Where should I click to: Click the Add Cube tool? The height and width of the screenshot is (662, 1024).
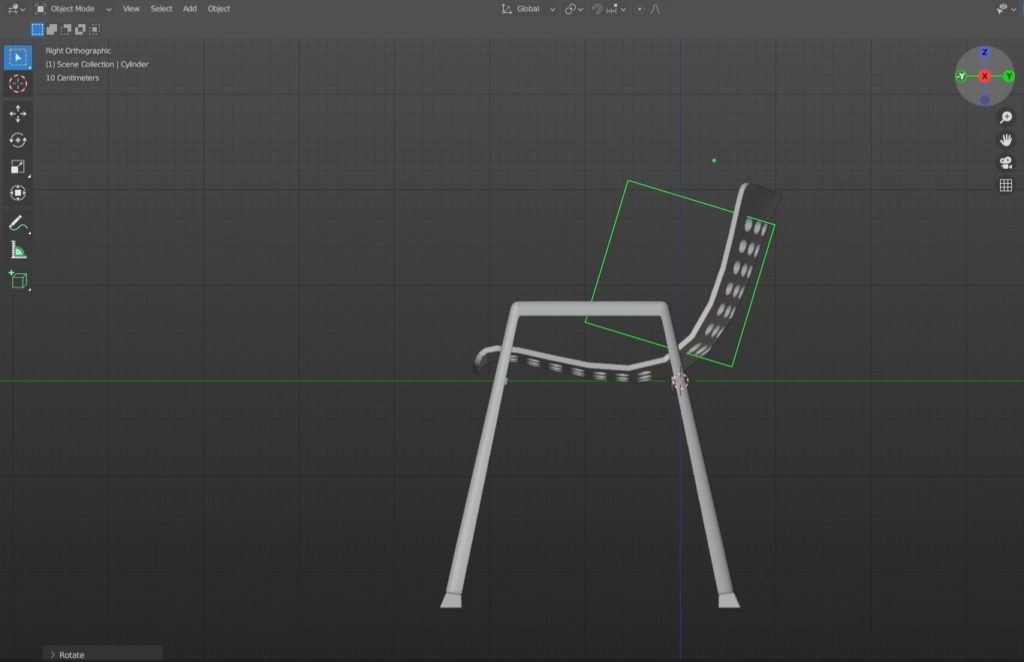point(18,281)
